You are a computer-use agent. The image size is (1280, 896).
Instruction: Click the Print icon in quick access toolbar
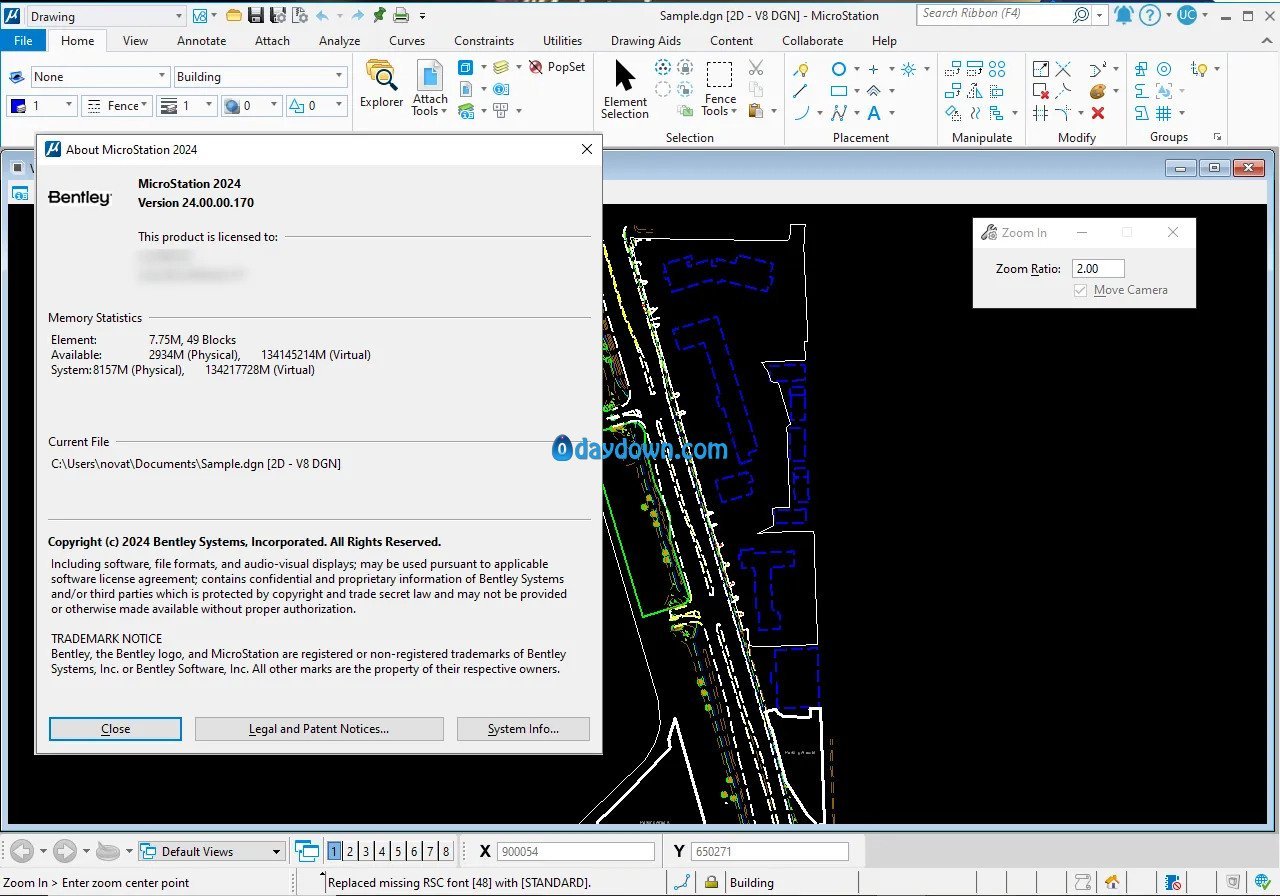(401, 15)
